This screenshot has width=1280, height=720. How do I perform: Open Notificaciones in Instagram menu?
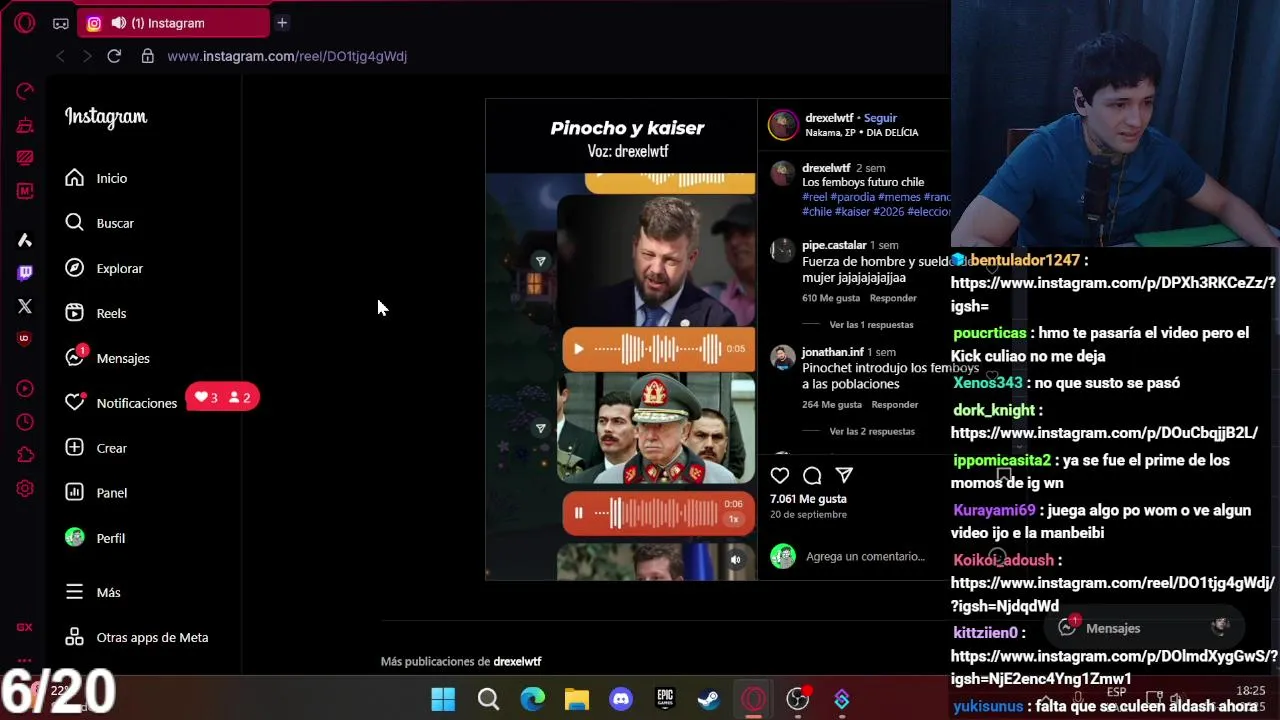tap(121, 403)
